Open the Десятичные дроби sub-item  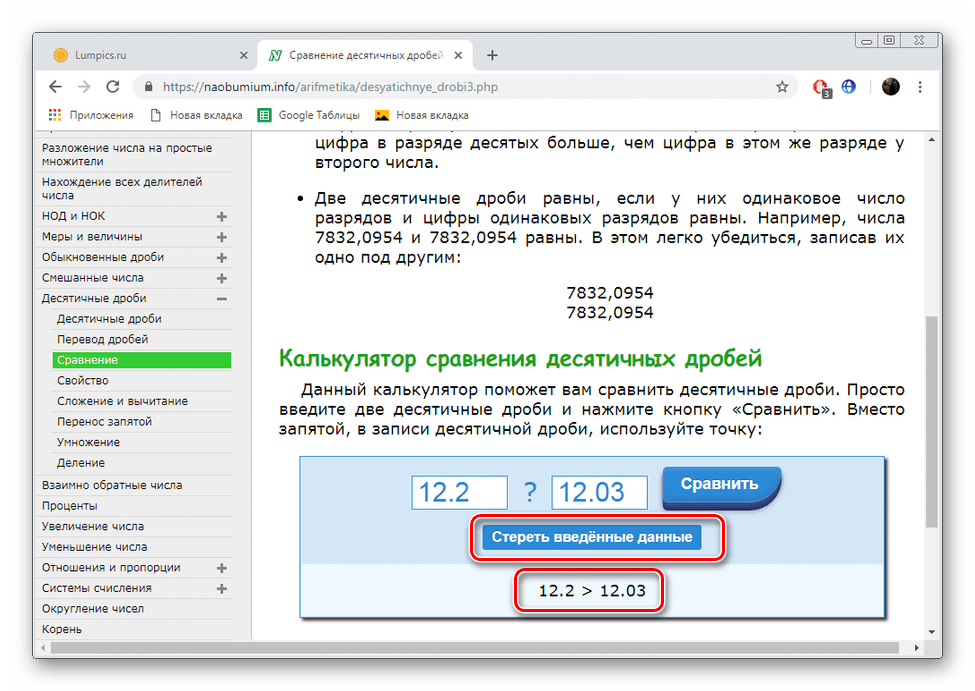point(109,319)
